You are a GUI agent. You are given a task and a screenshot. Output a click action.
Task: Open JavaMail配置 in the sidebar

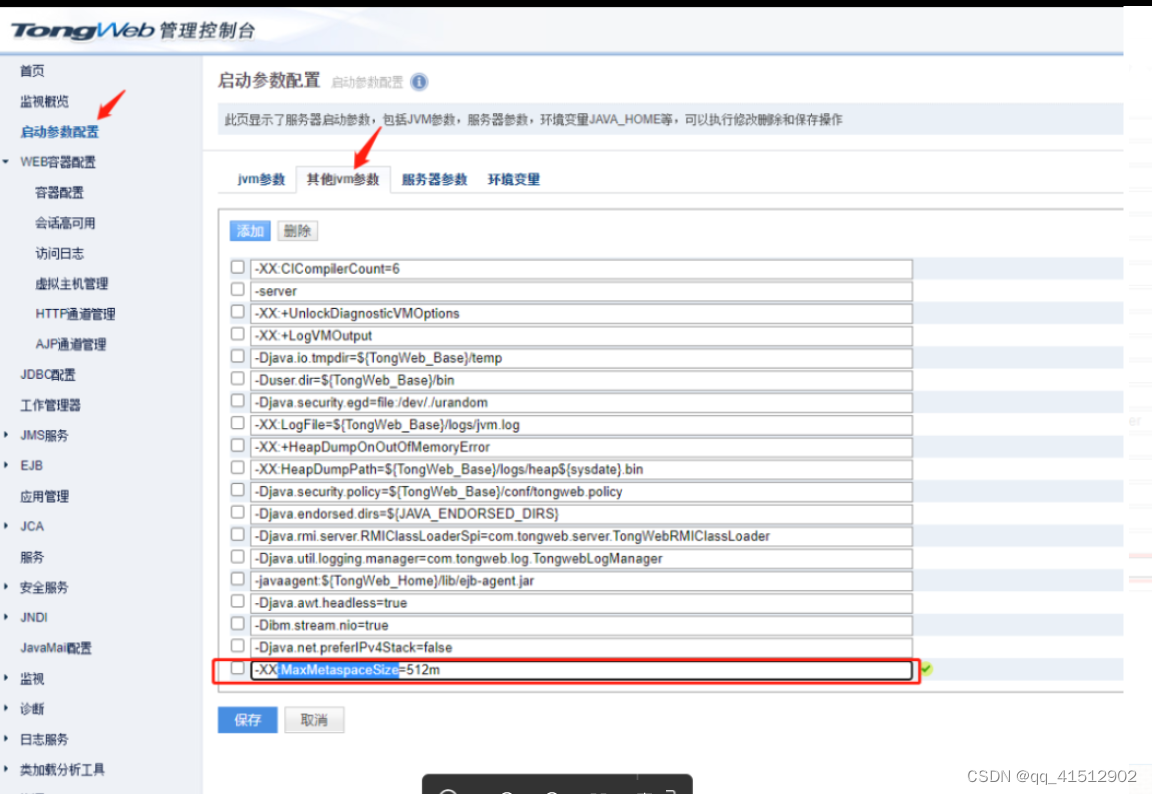(56, 648)
